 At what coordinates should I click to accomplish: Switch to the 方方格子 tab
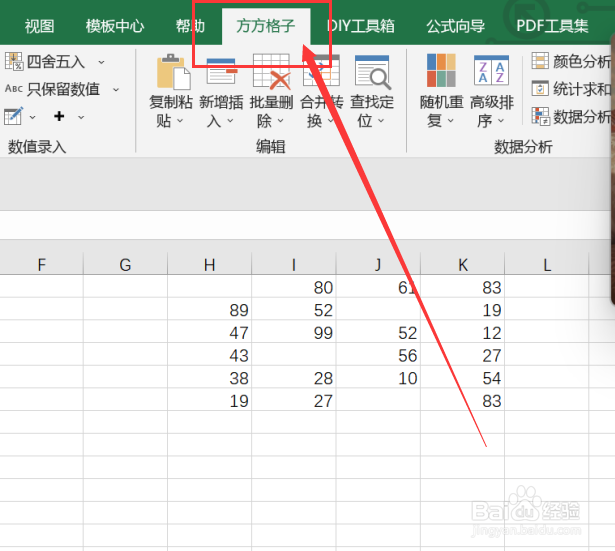266,26
